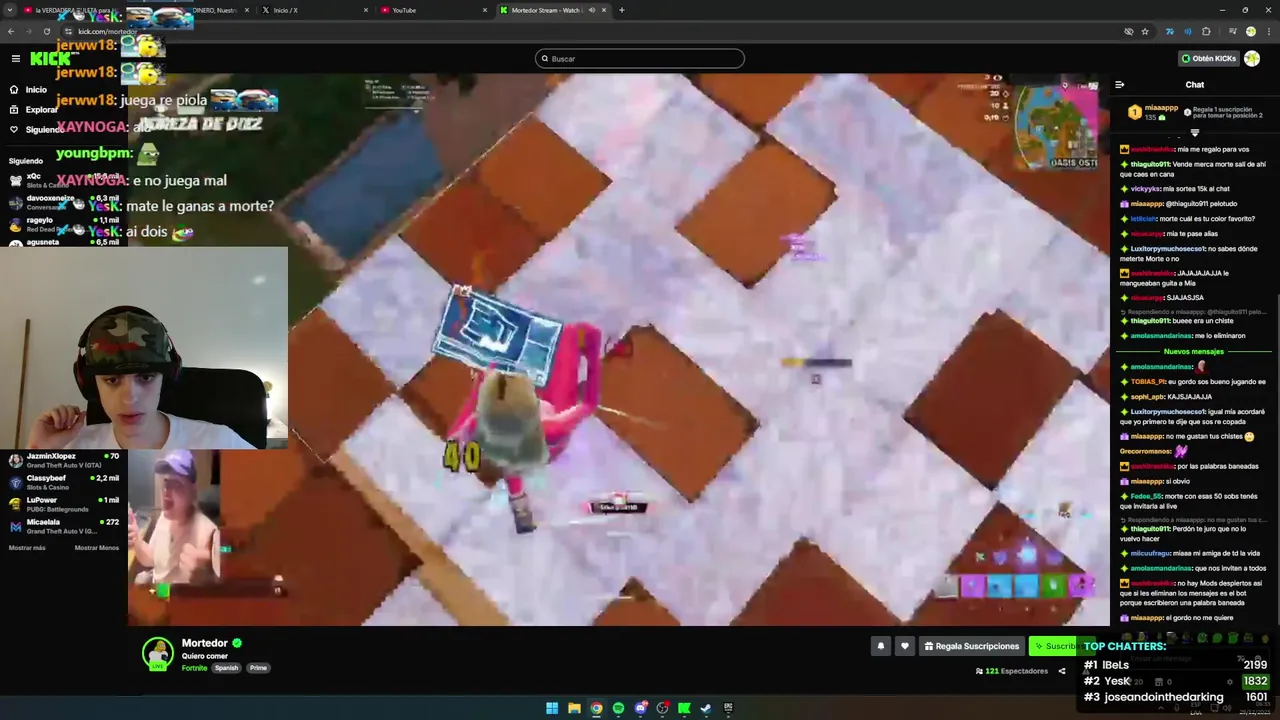1280x720 pixels.
Task: Click the stream video player
Action: [619, 349]
